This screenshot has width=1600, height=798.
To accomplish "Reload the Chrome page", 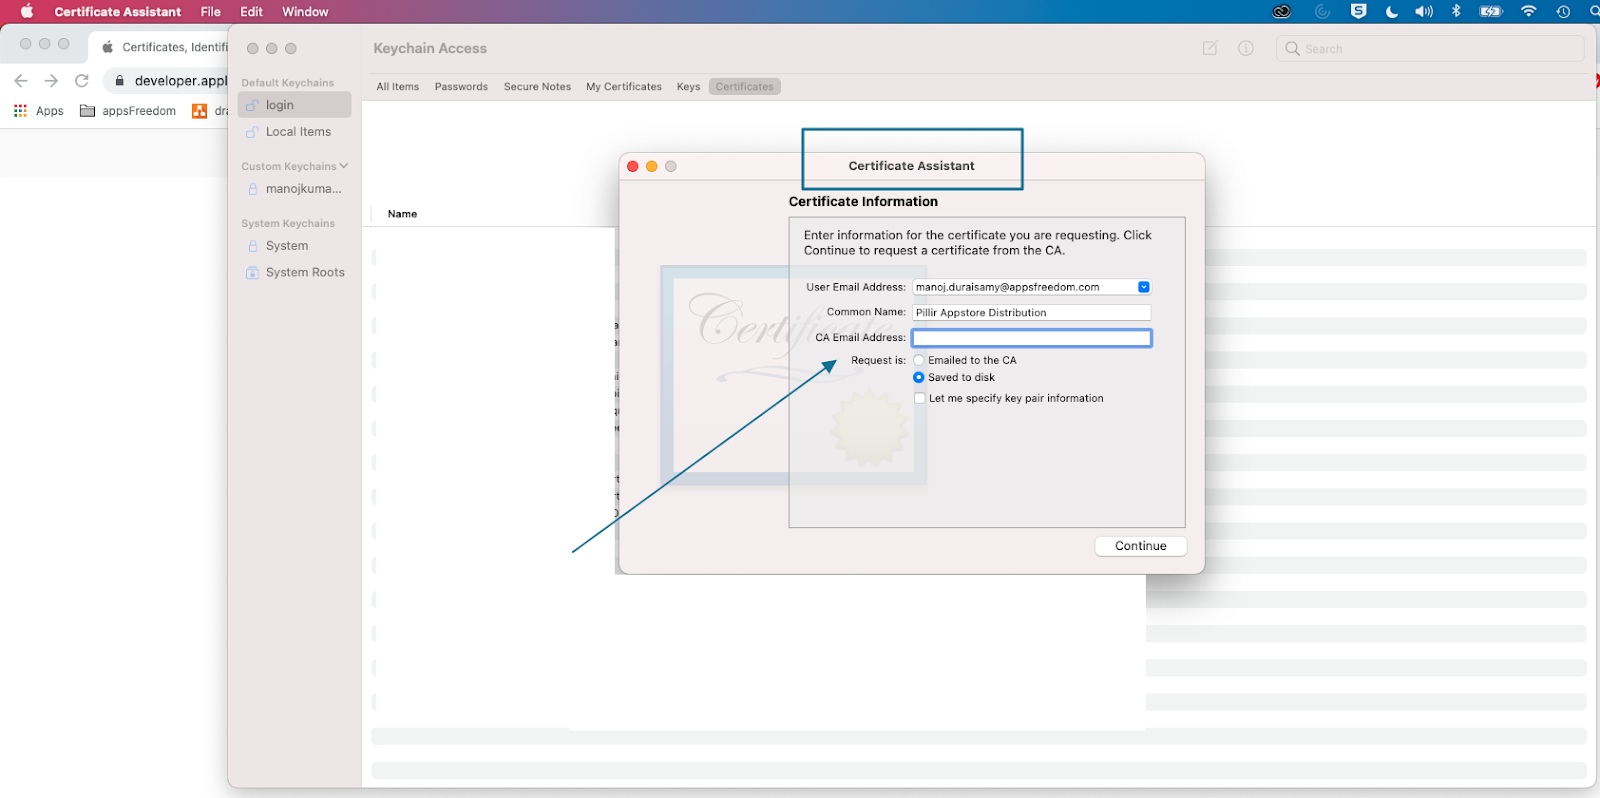I will 82,80.
